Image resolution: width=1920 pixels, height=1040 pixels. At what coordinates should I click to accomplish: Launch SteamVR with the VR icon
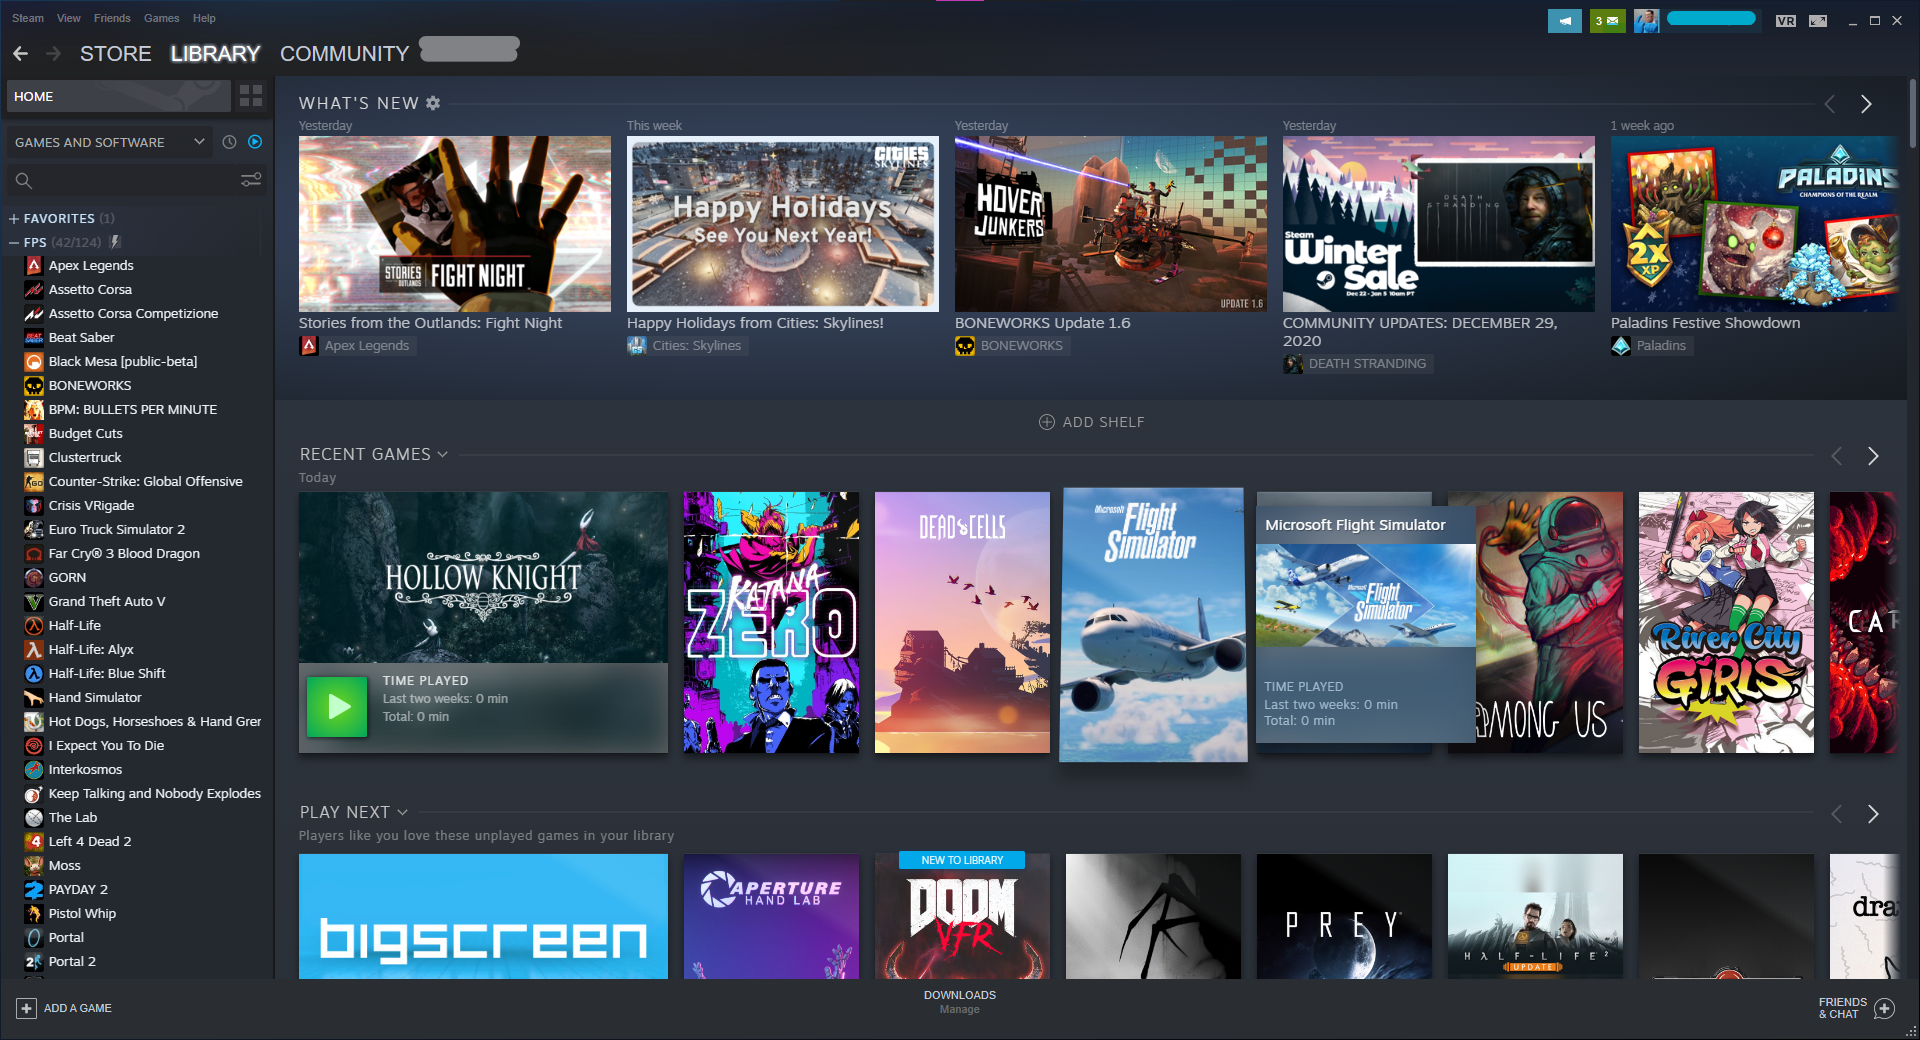tap(1785, 20)
